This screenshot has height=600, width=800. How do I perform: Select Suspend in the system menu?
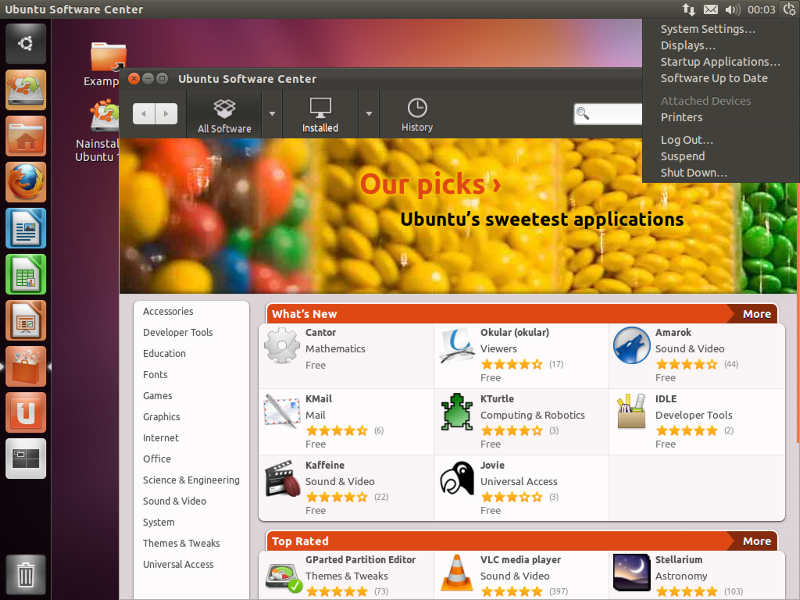pos(683,156)
